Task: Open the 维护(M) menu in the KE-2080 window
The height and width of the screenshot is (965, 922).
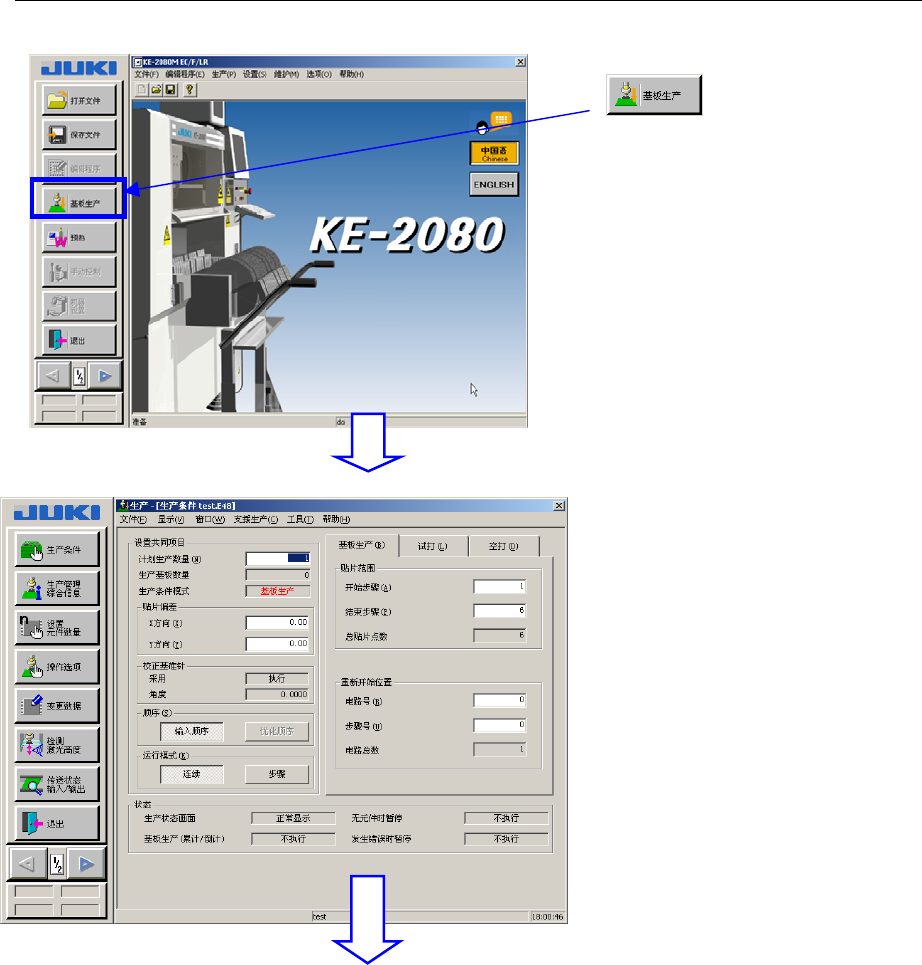Action: point(286,74)
